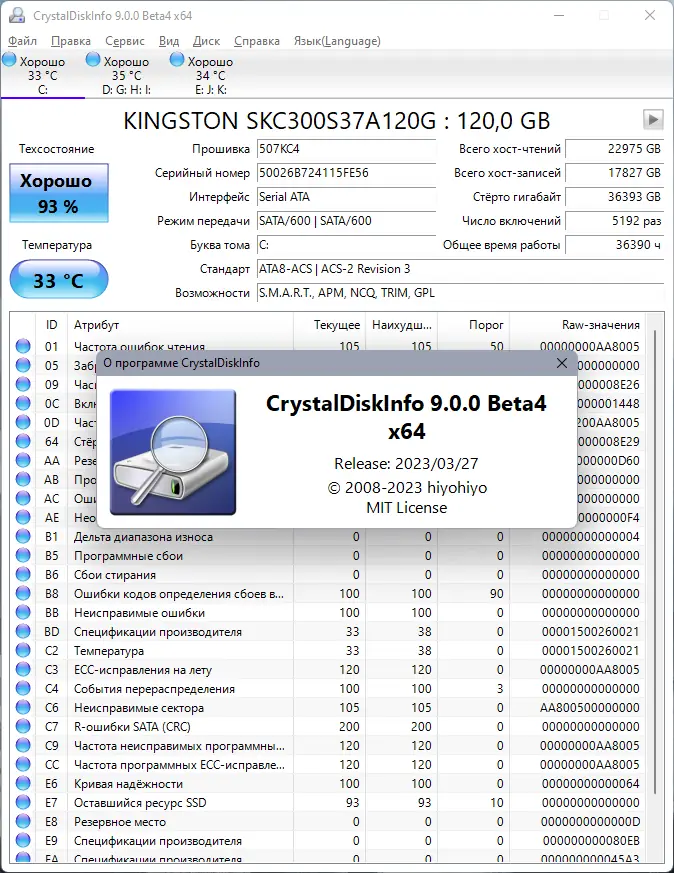Screen dimensions: 674x873
Task: Click the Release: 2023/03/27 text
Action: coord(406,463)
